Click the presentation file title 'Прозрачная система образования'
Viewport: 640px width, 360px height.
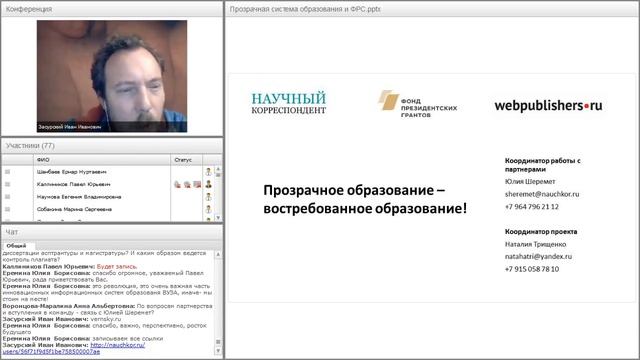pyautogui.click(x=305, y=9)
